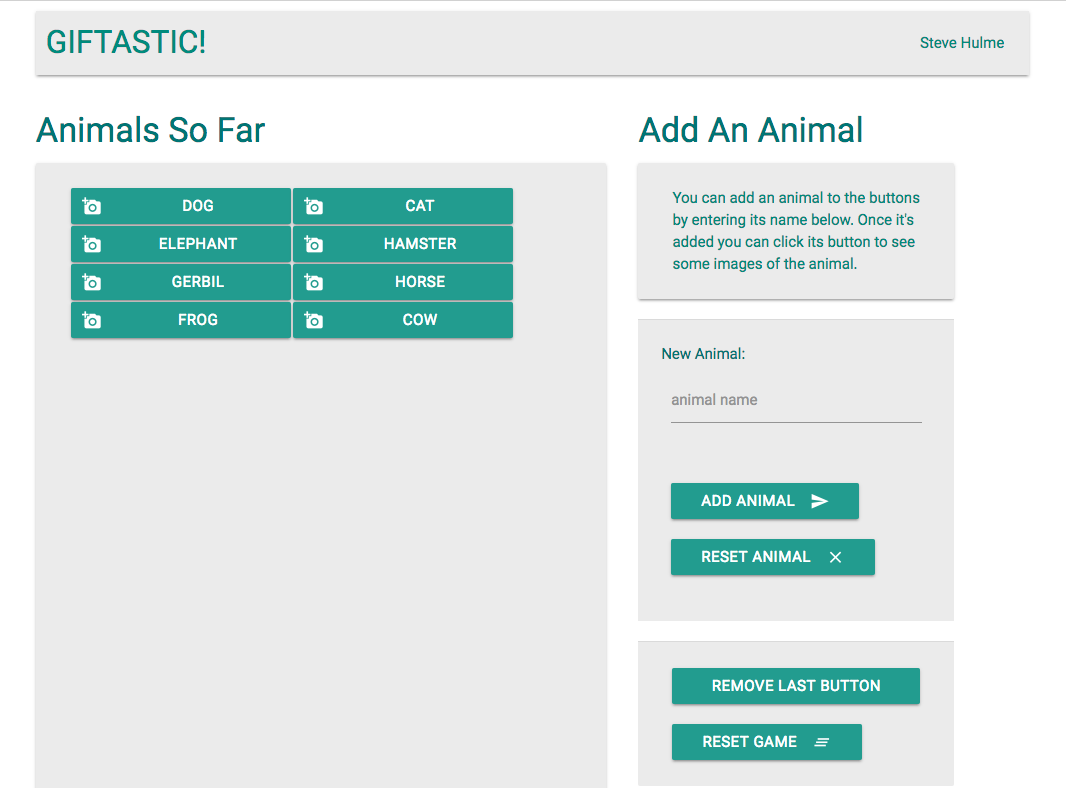Click the GIFTASTIC! title in the header
The width and height of the screenshot is (1066, 788).
(x=126, y=42)
